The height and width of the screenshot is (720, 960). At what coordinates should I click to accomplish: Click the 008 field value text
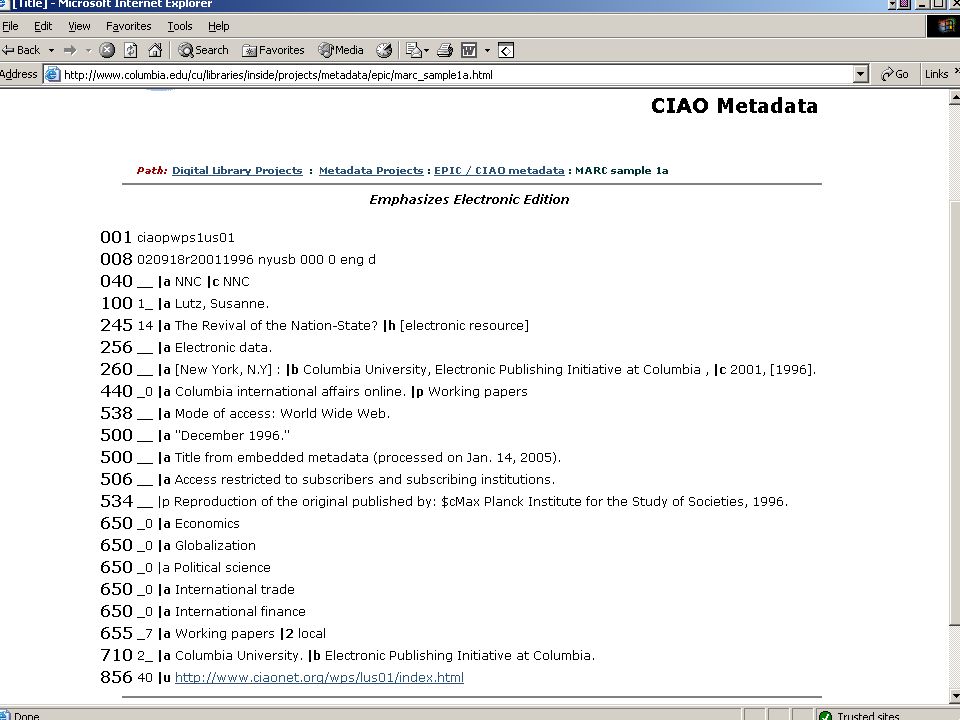(256, 260)
